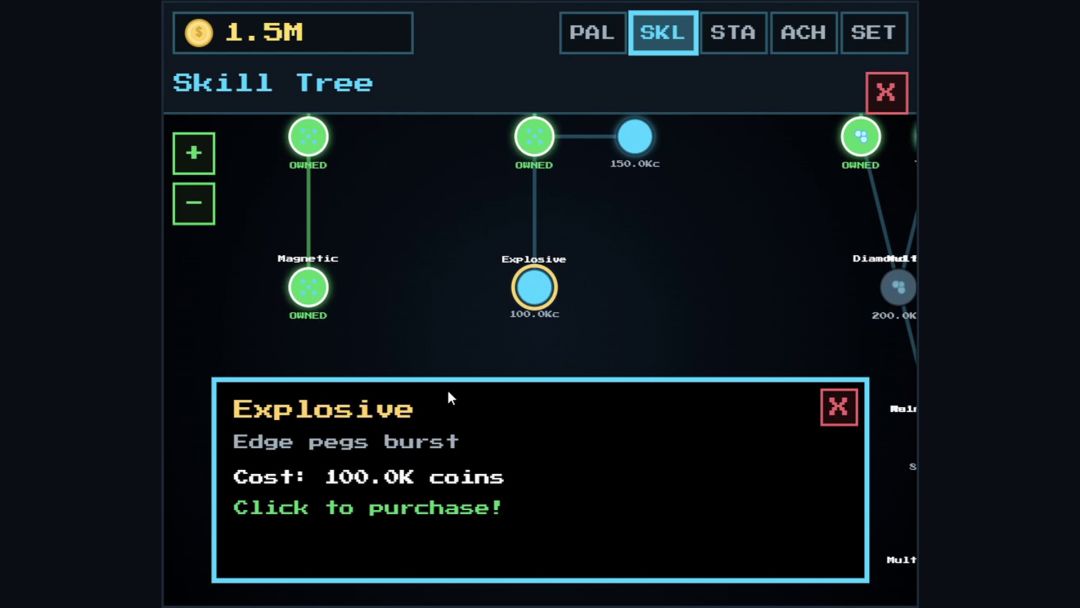Open the STA tab
Screen dimensions: 1080x608
[x=733, y=32]
